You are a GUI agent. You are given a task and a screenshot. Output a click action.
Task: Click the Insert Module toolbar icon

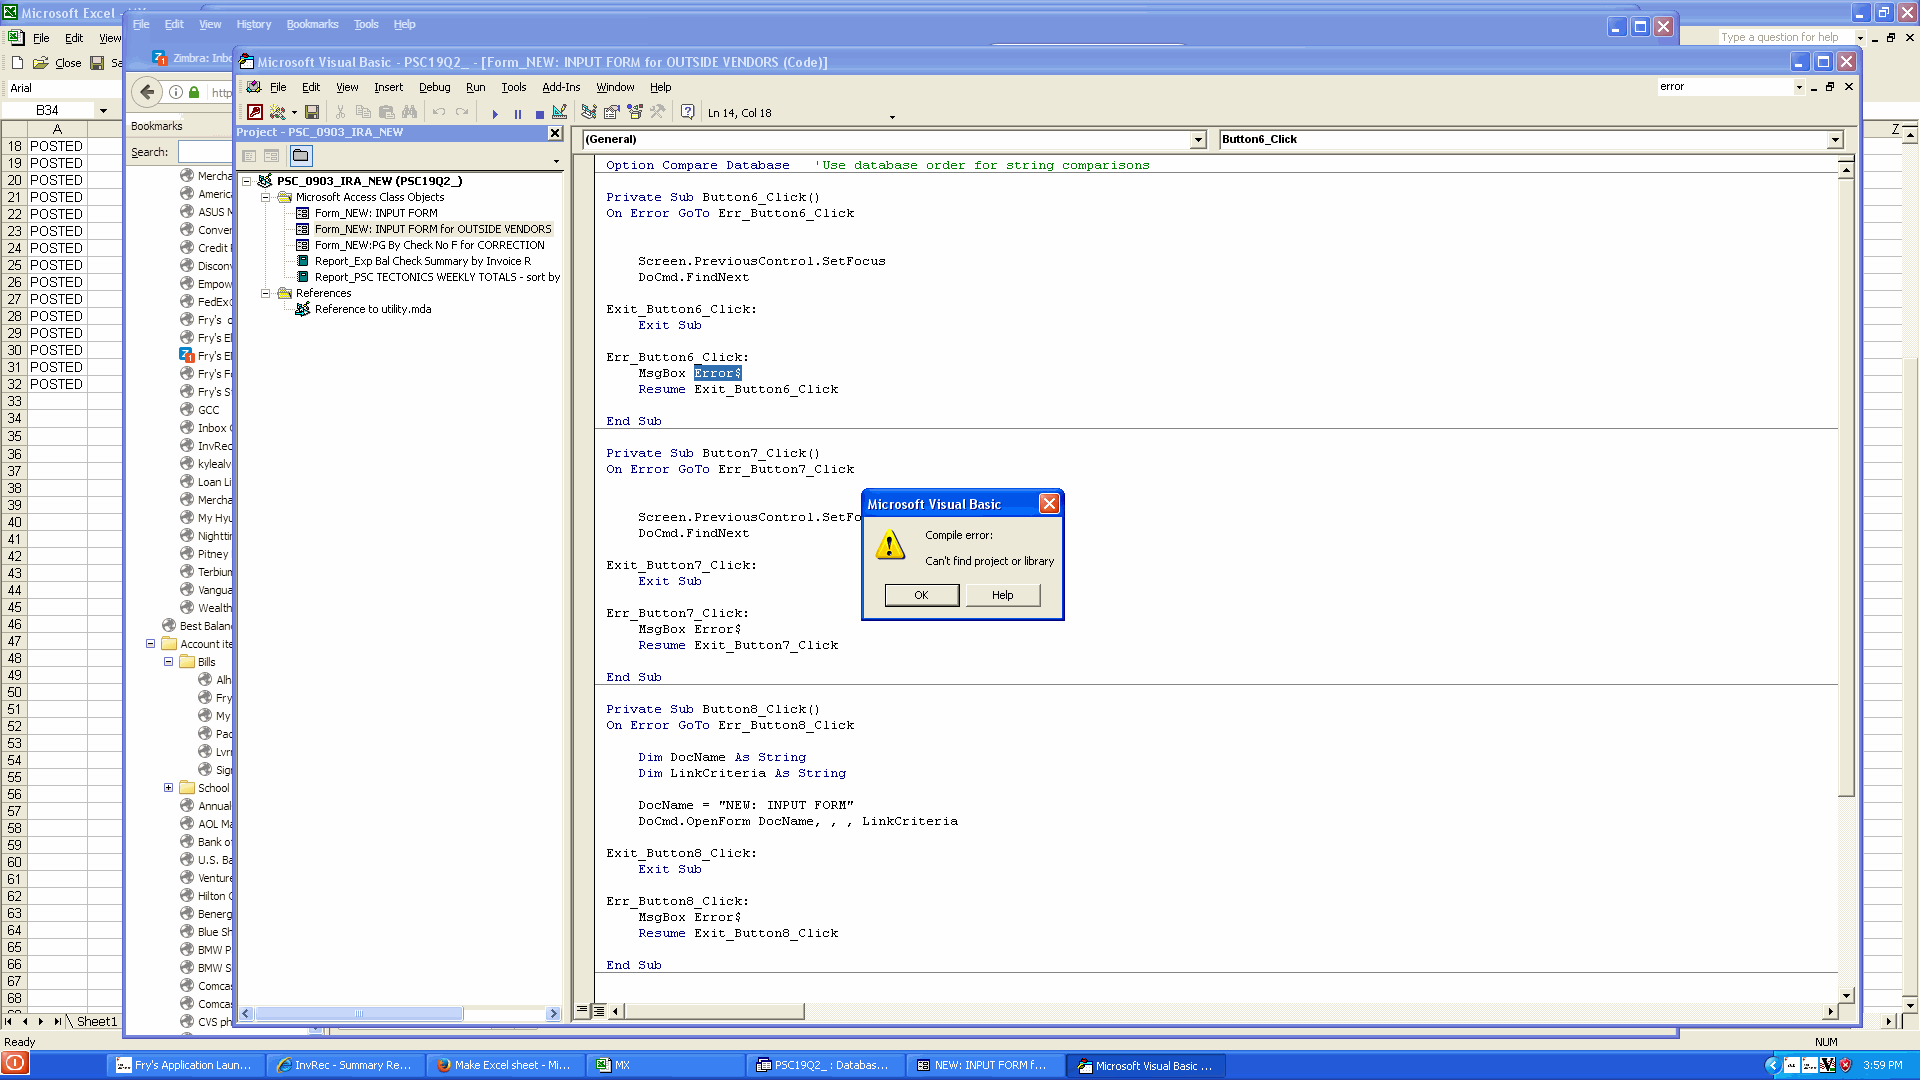[278, 113]
